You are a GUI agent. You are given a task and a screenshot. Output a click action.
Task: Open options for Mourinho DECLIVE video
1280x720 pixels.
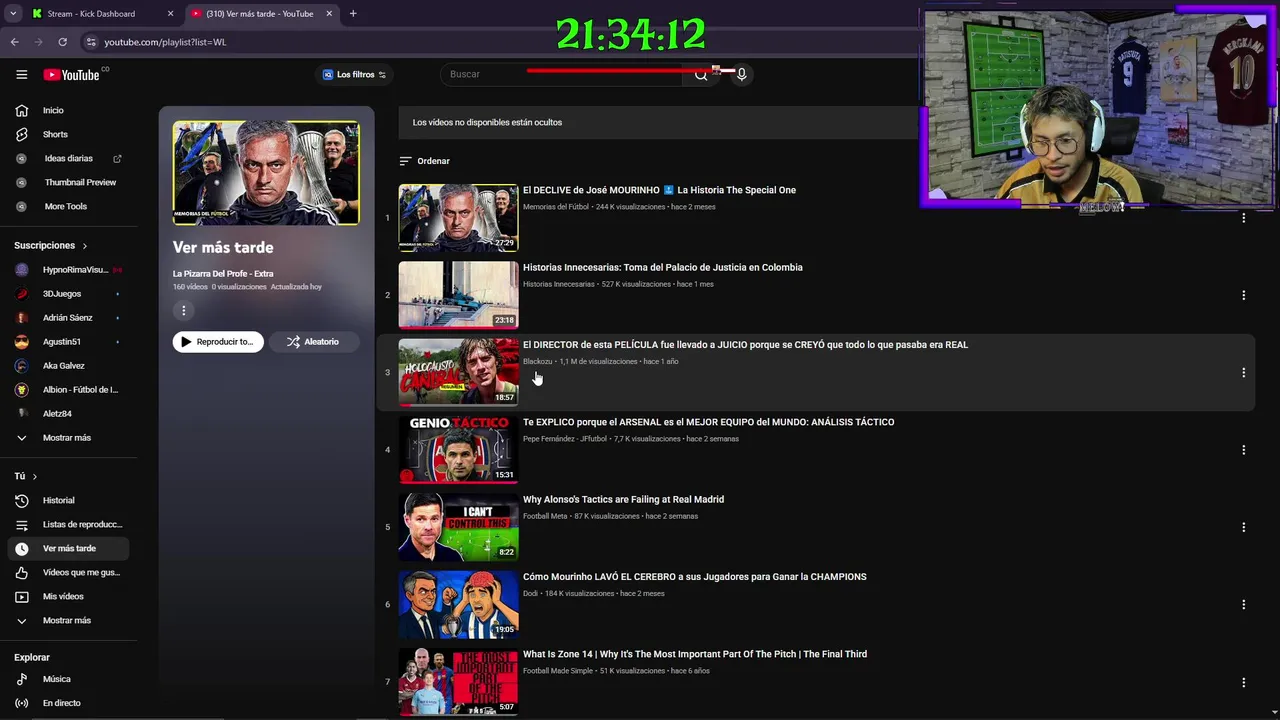click(x=1243, y=218)
